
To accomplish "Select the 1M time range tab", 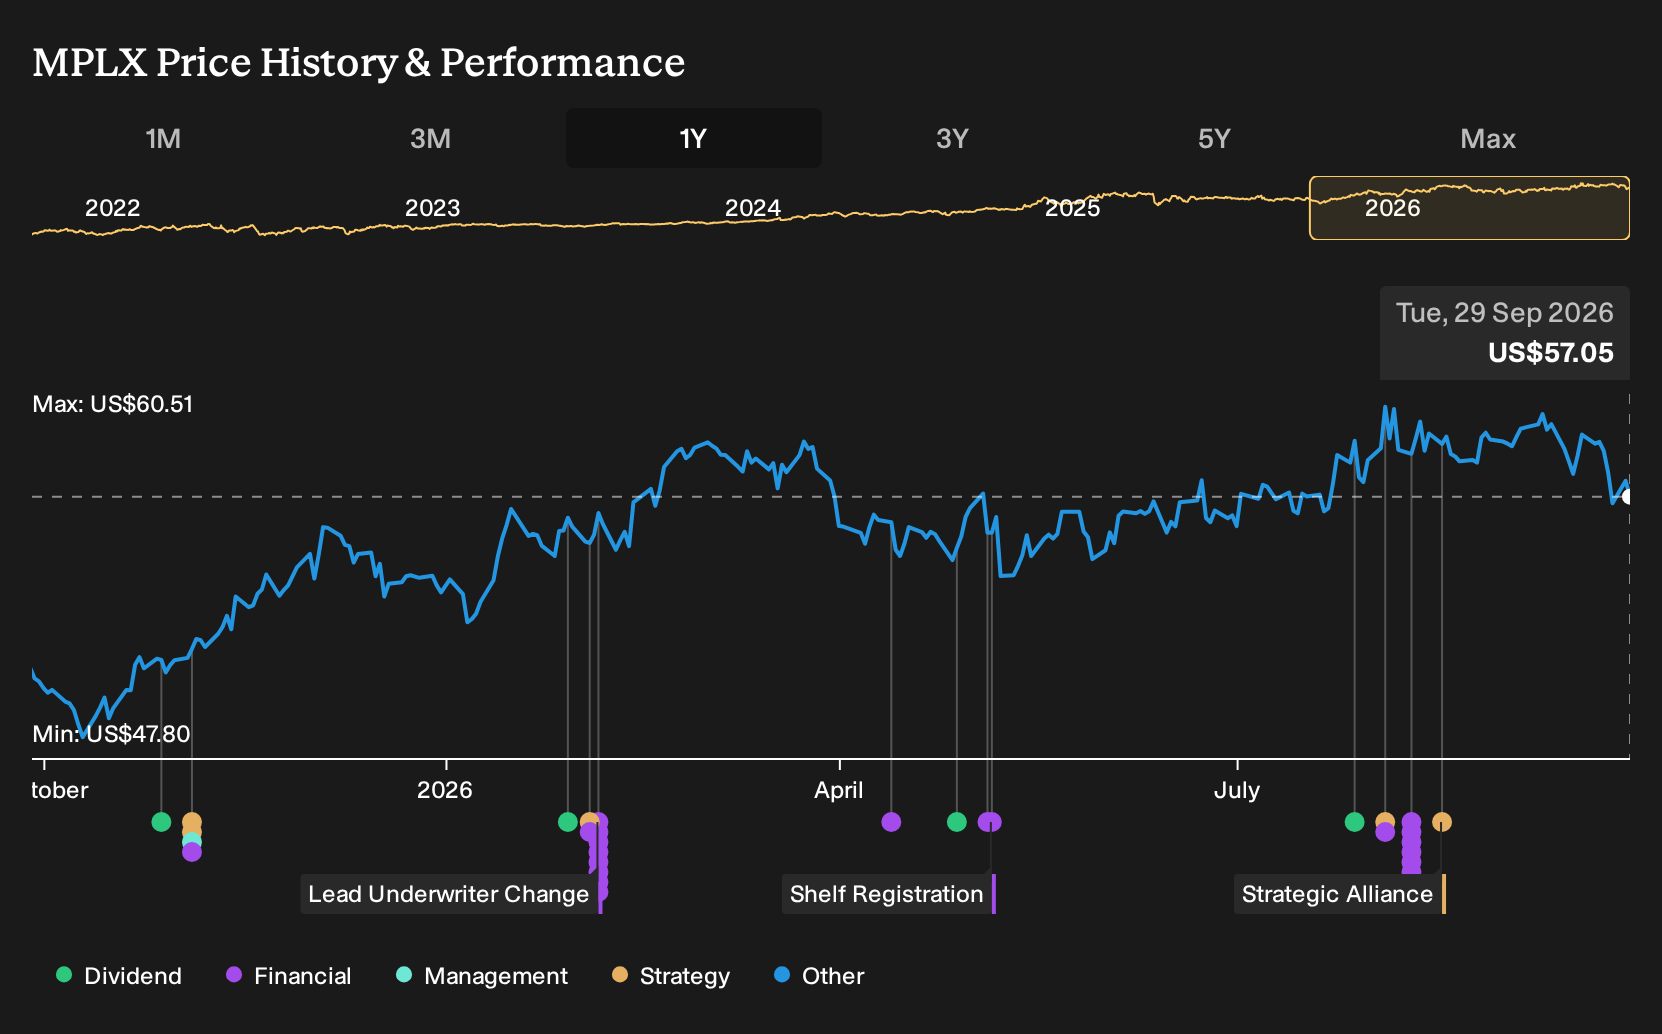I will 163,138.
